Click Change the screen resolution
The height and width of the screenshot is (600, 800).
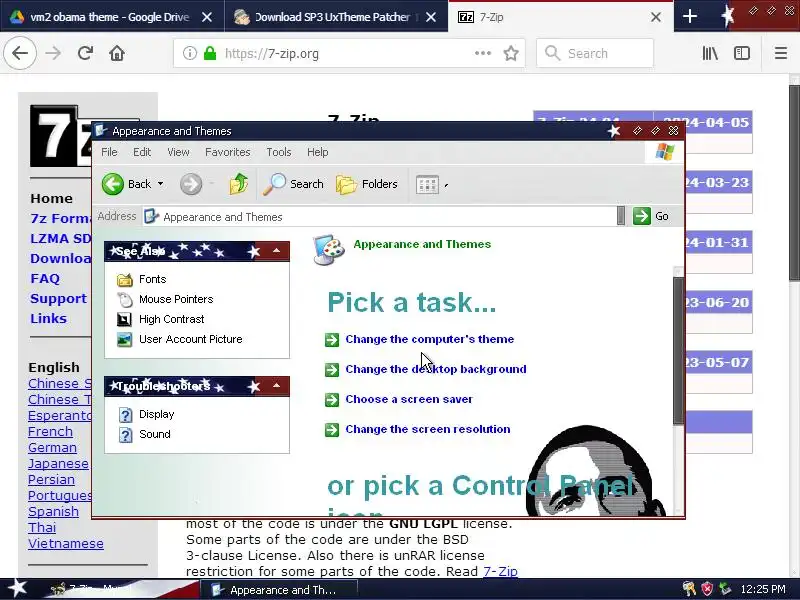pos(428,429)
